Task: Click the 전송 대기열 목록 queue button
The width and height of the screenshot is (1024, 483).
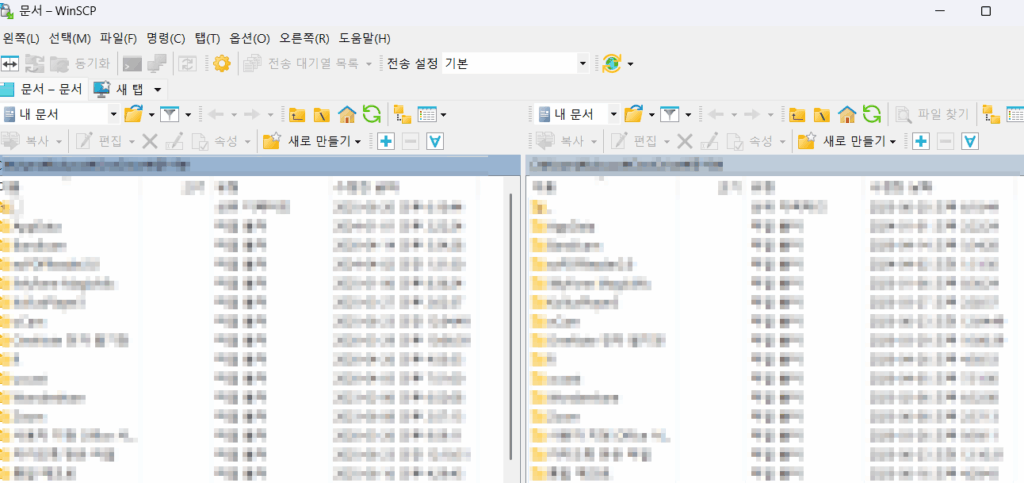Action: point(303,64)
